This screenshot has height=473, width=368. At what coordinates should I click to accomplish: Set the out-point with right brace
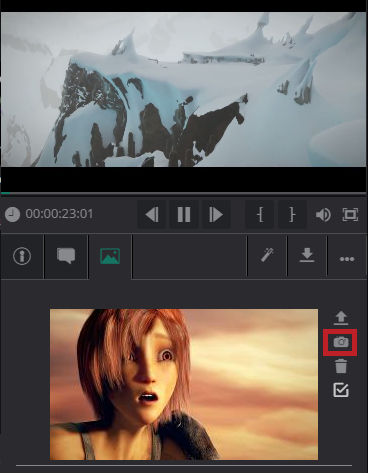pyautogui.click(x=292, y=214)
